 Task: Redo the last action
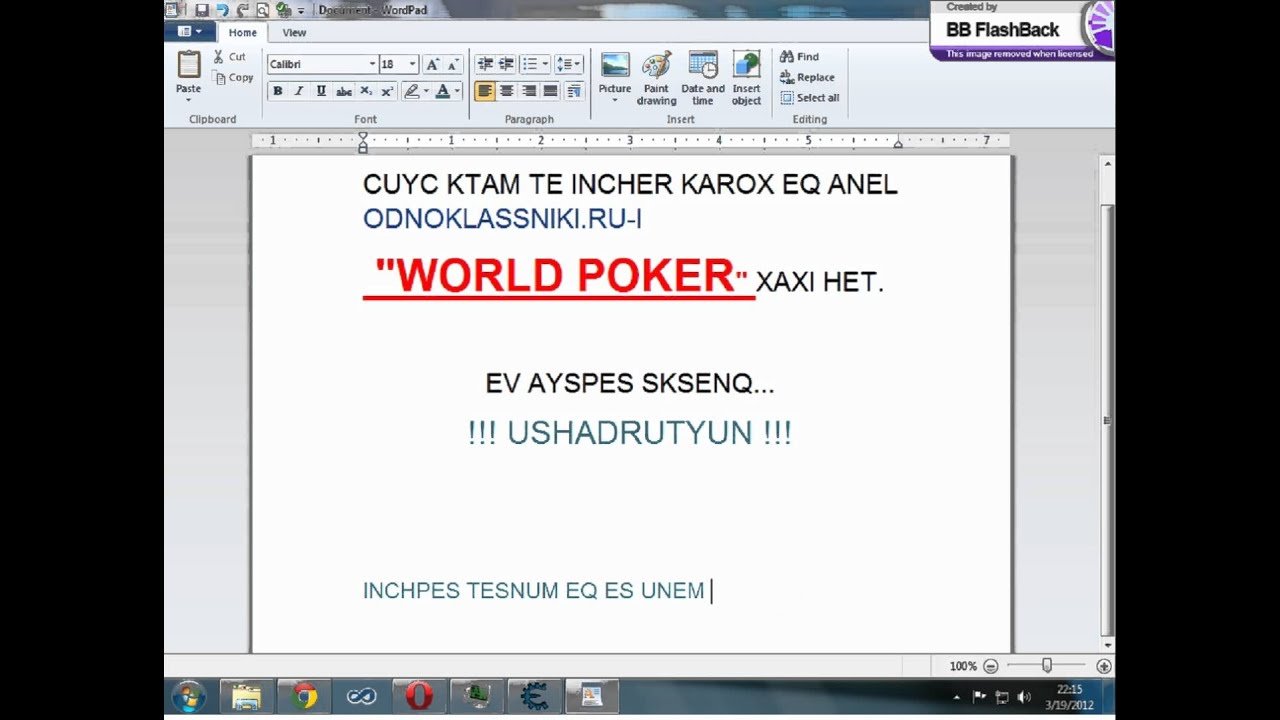(242, 10)
